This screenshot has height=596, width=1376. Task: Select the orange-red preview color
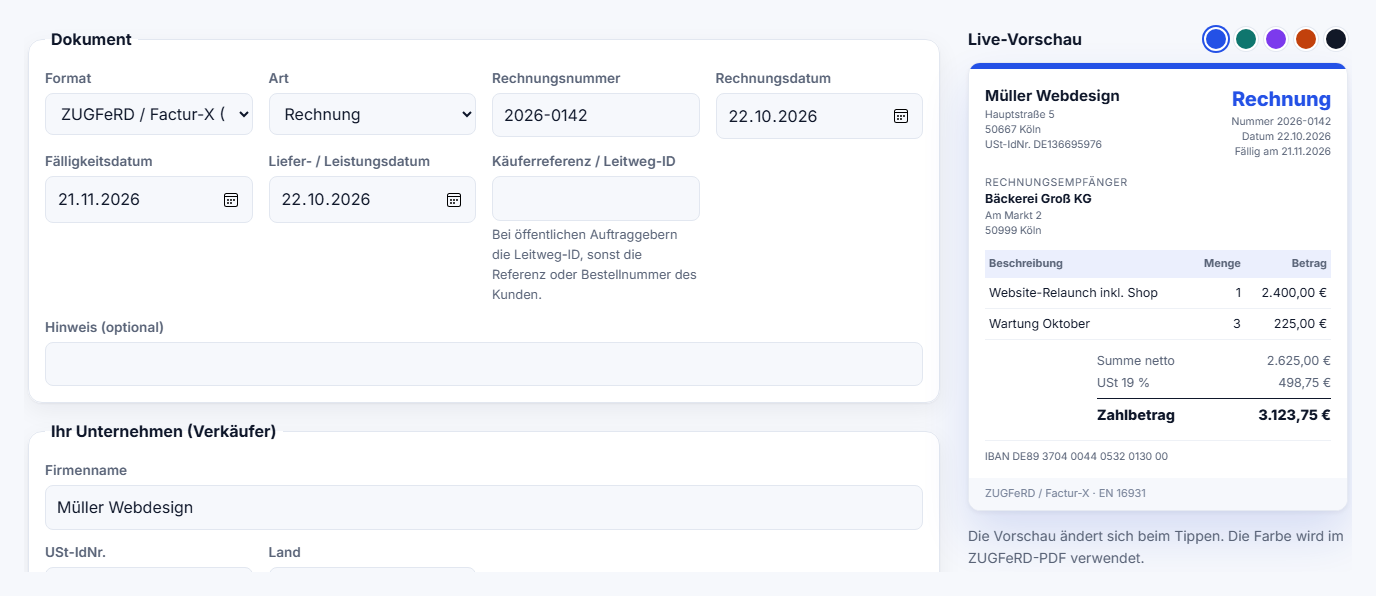[1306, 39]
